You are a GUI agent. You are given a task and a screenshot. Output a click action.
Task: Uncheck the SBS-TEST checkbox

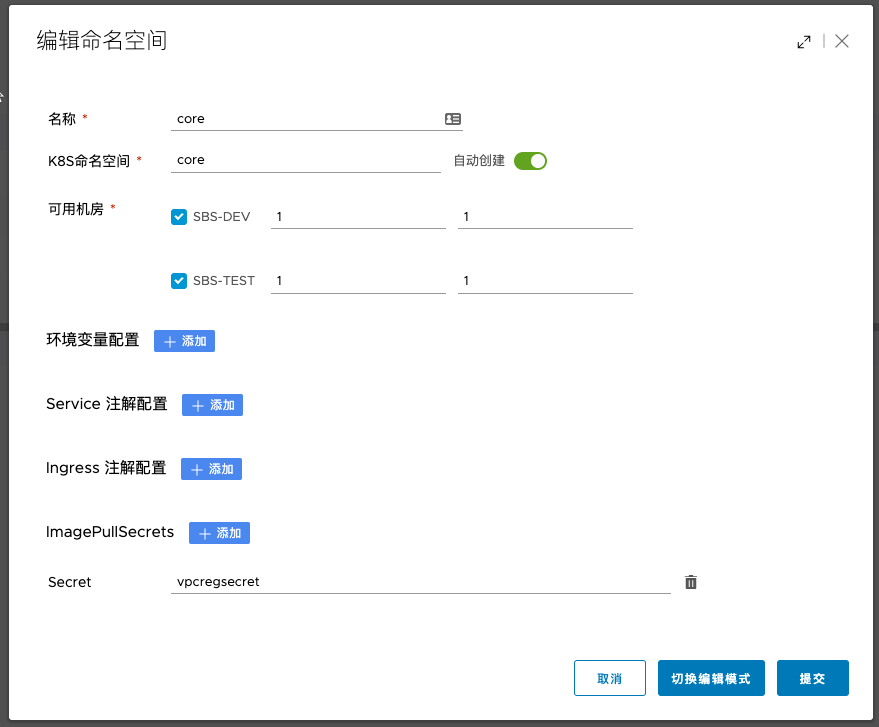(x=179, y=281)
